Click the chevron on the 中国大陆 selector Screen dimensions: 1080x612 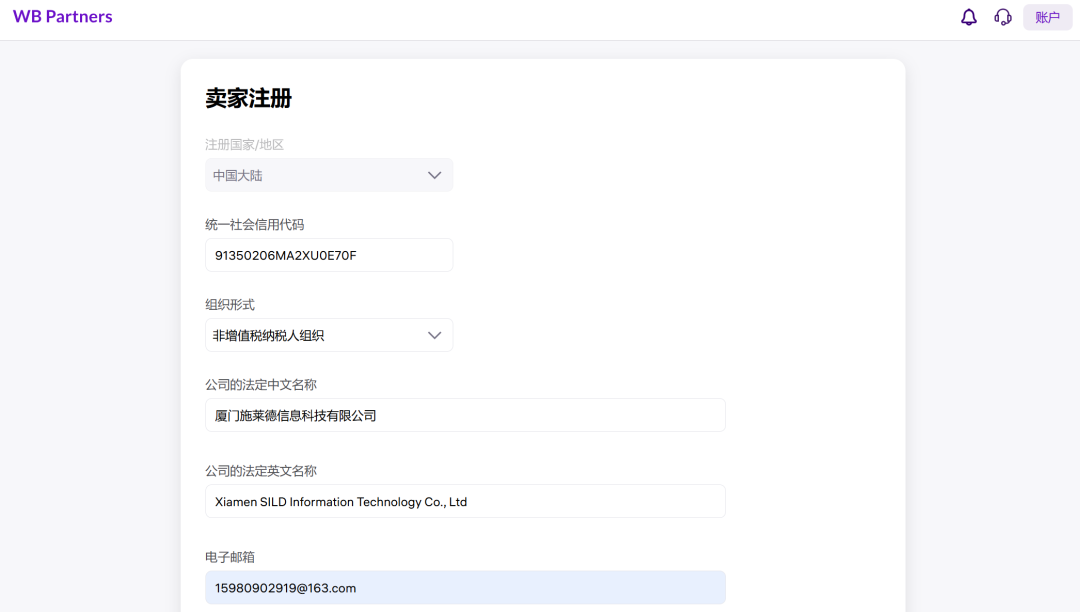coord(435,174)
